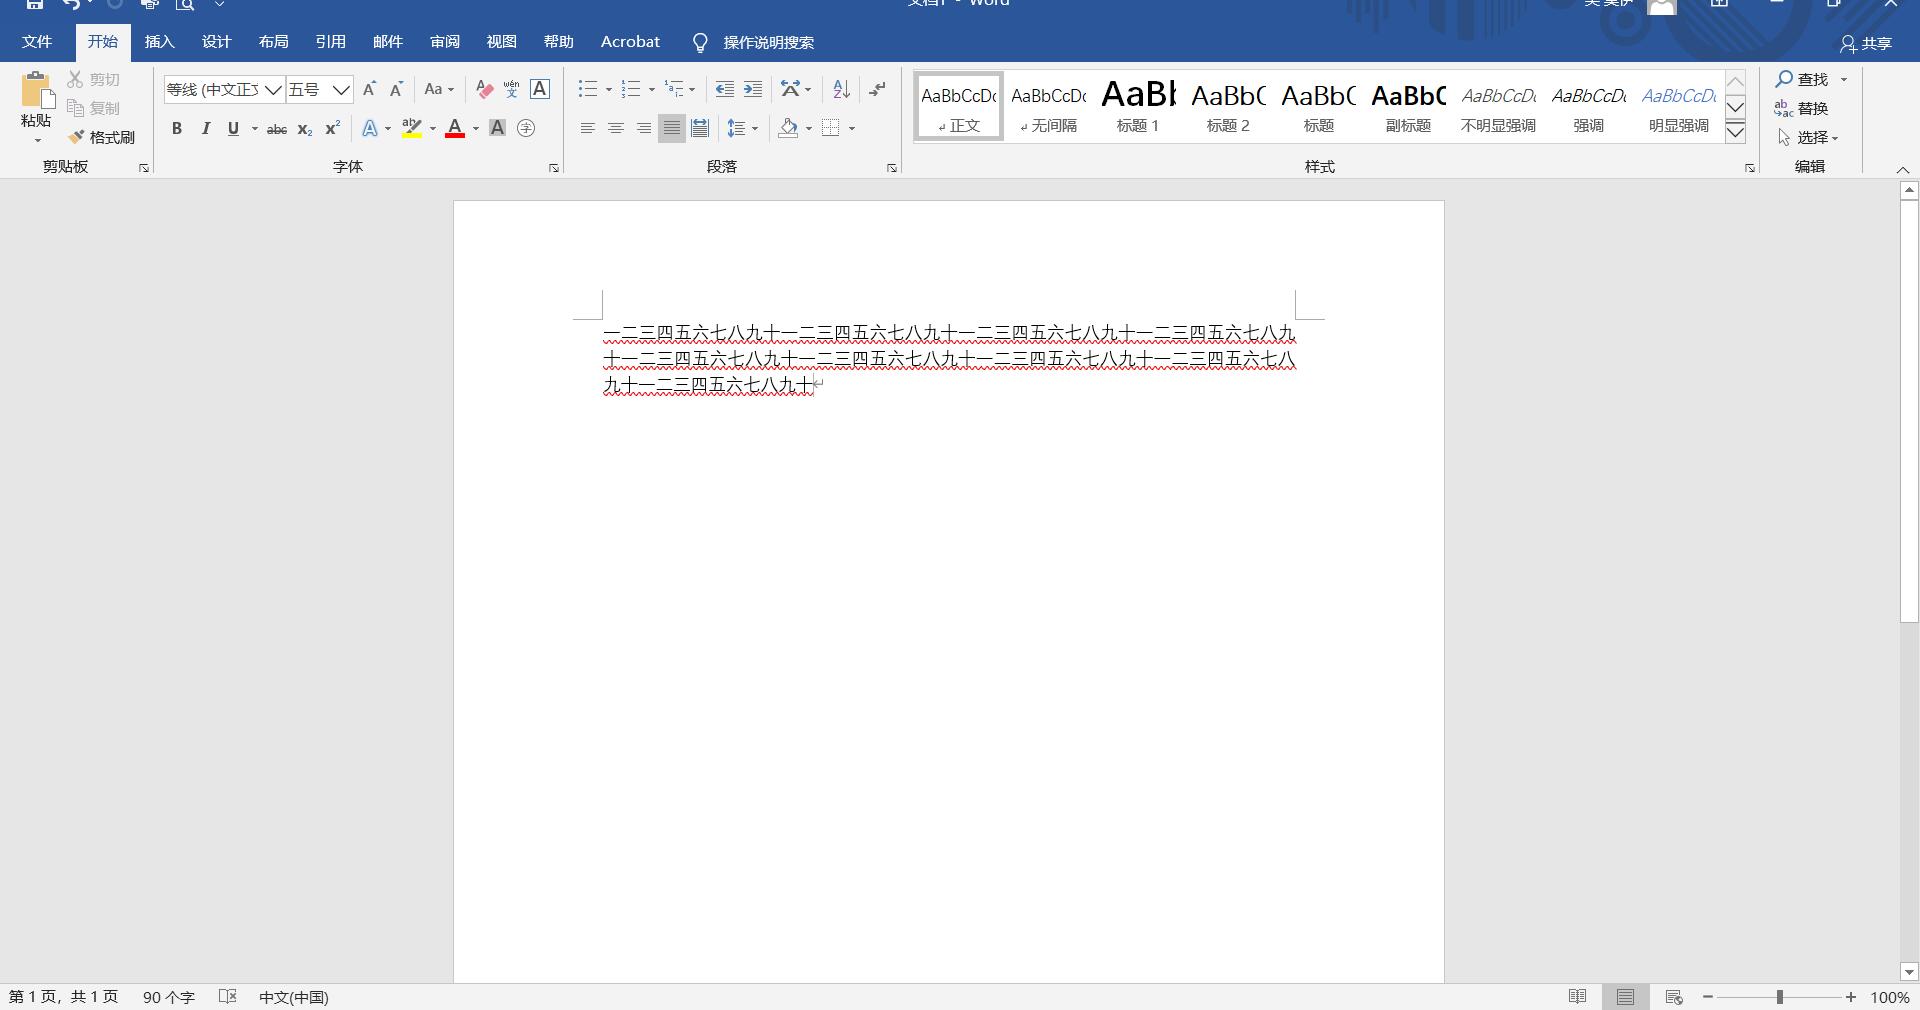This screenshot has height=1010, width=1920.
Task: Open the borders dropdown arrow
Action: click(x=852, y=128)
